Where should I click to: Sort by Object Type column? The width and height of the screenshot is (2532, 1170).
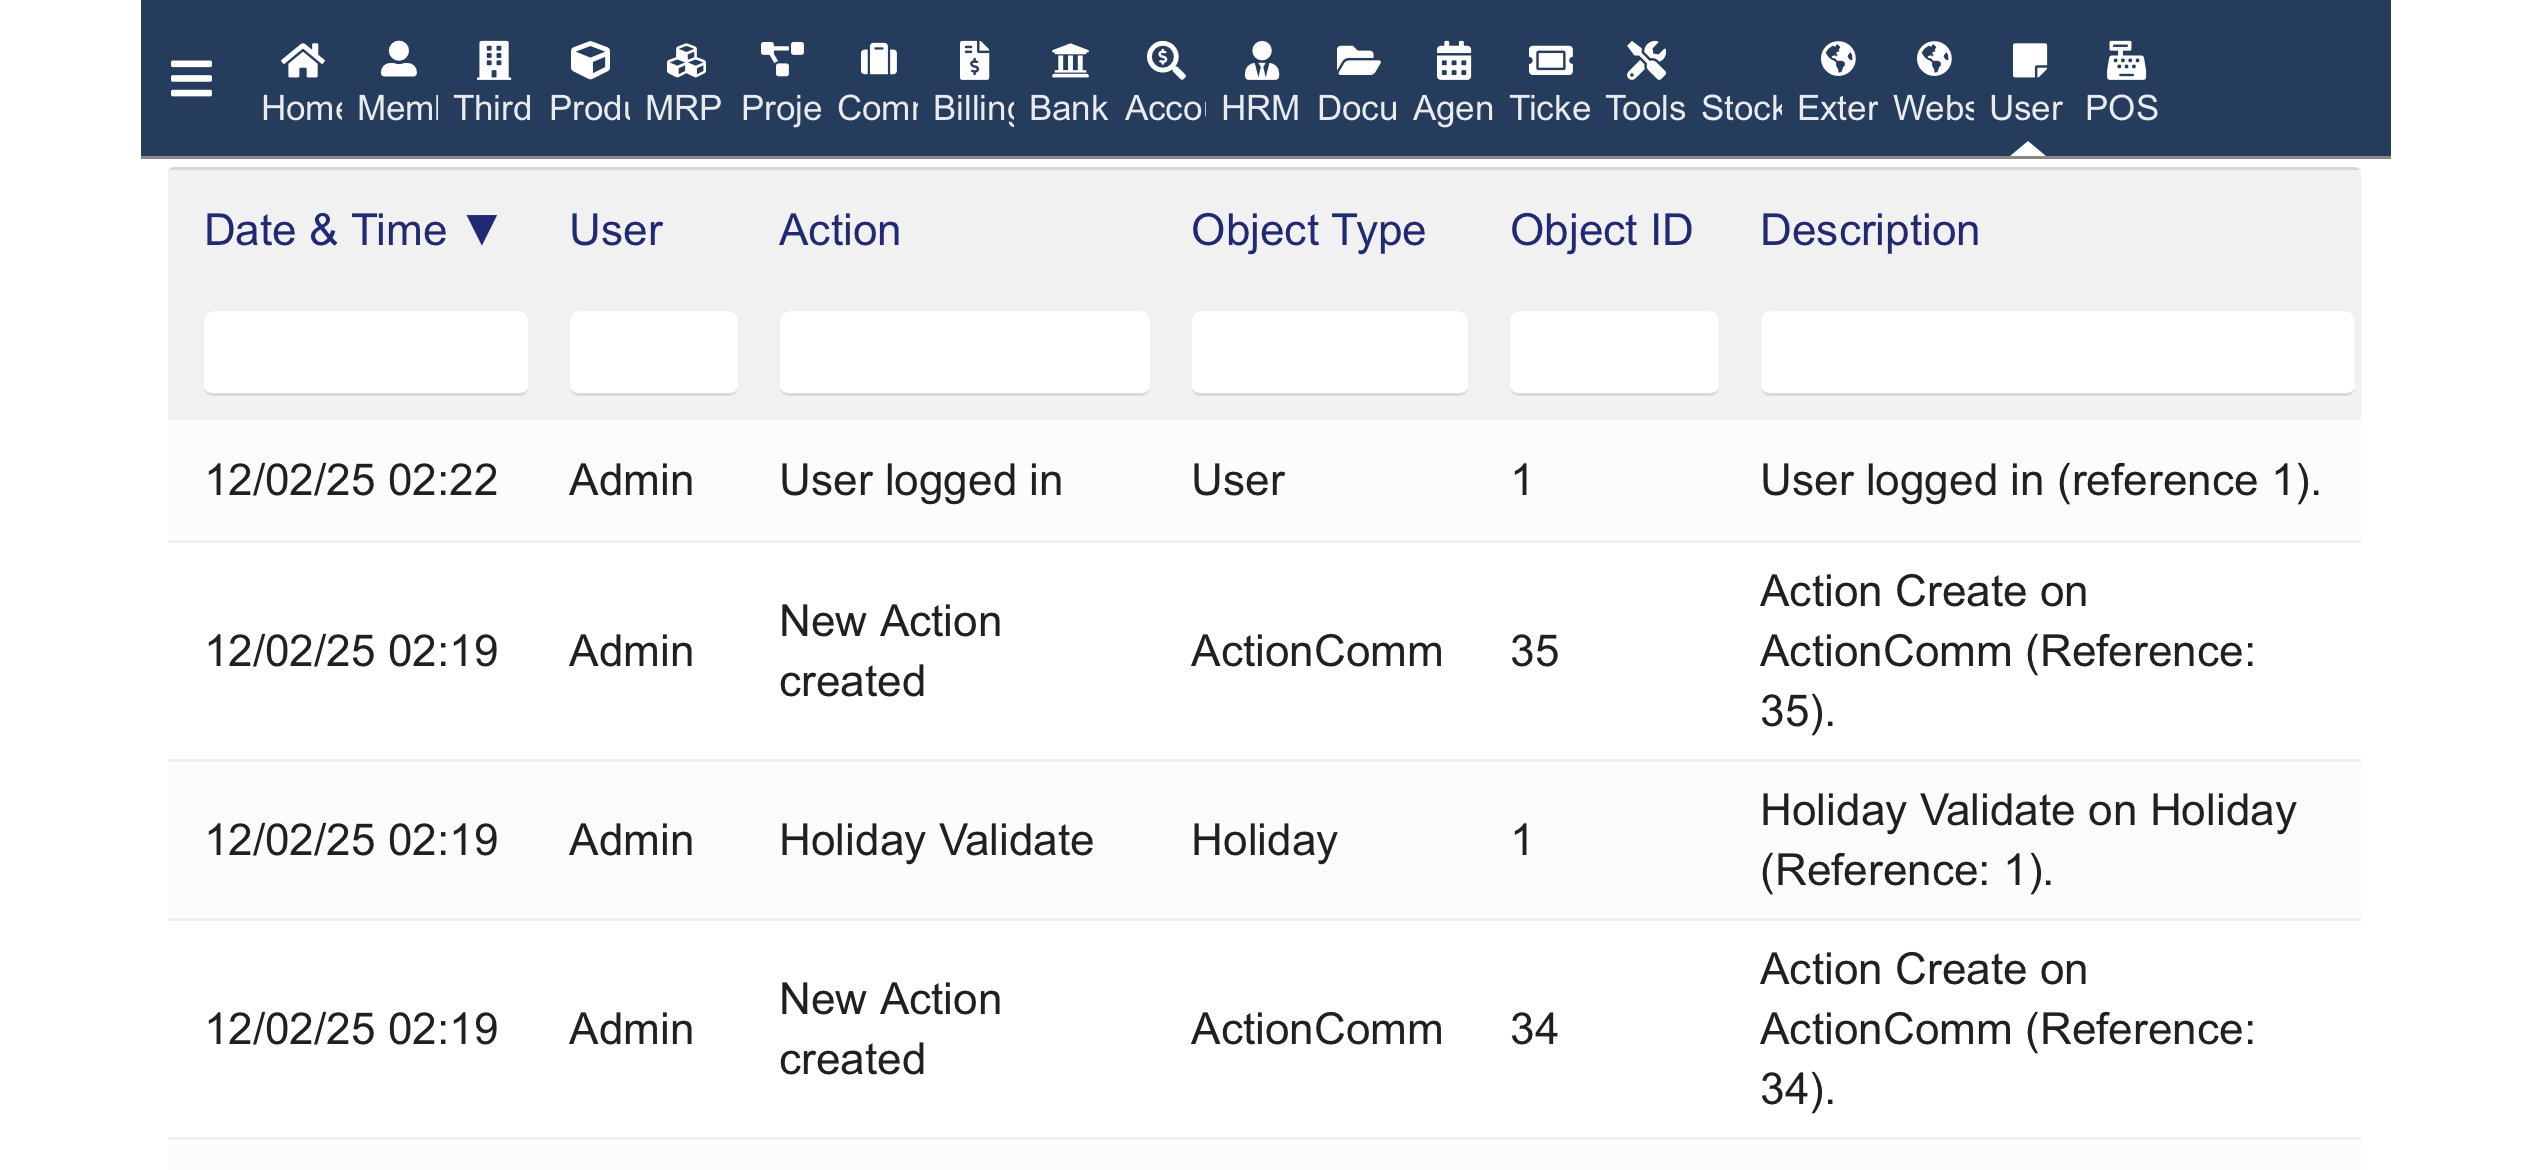coord(1307,231)
